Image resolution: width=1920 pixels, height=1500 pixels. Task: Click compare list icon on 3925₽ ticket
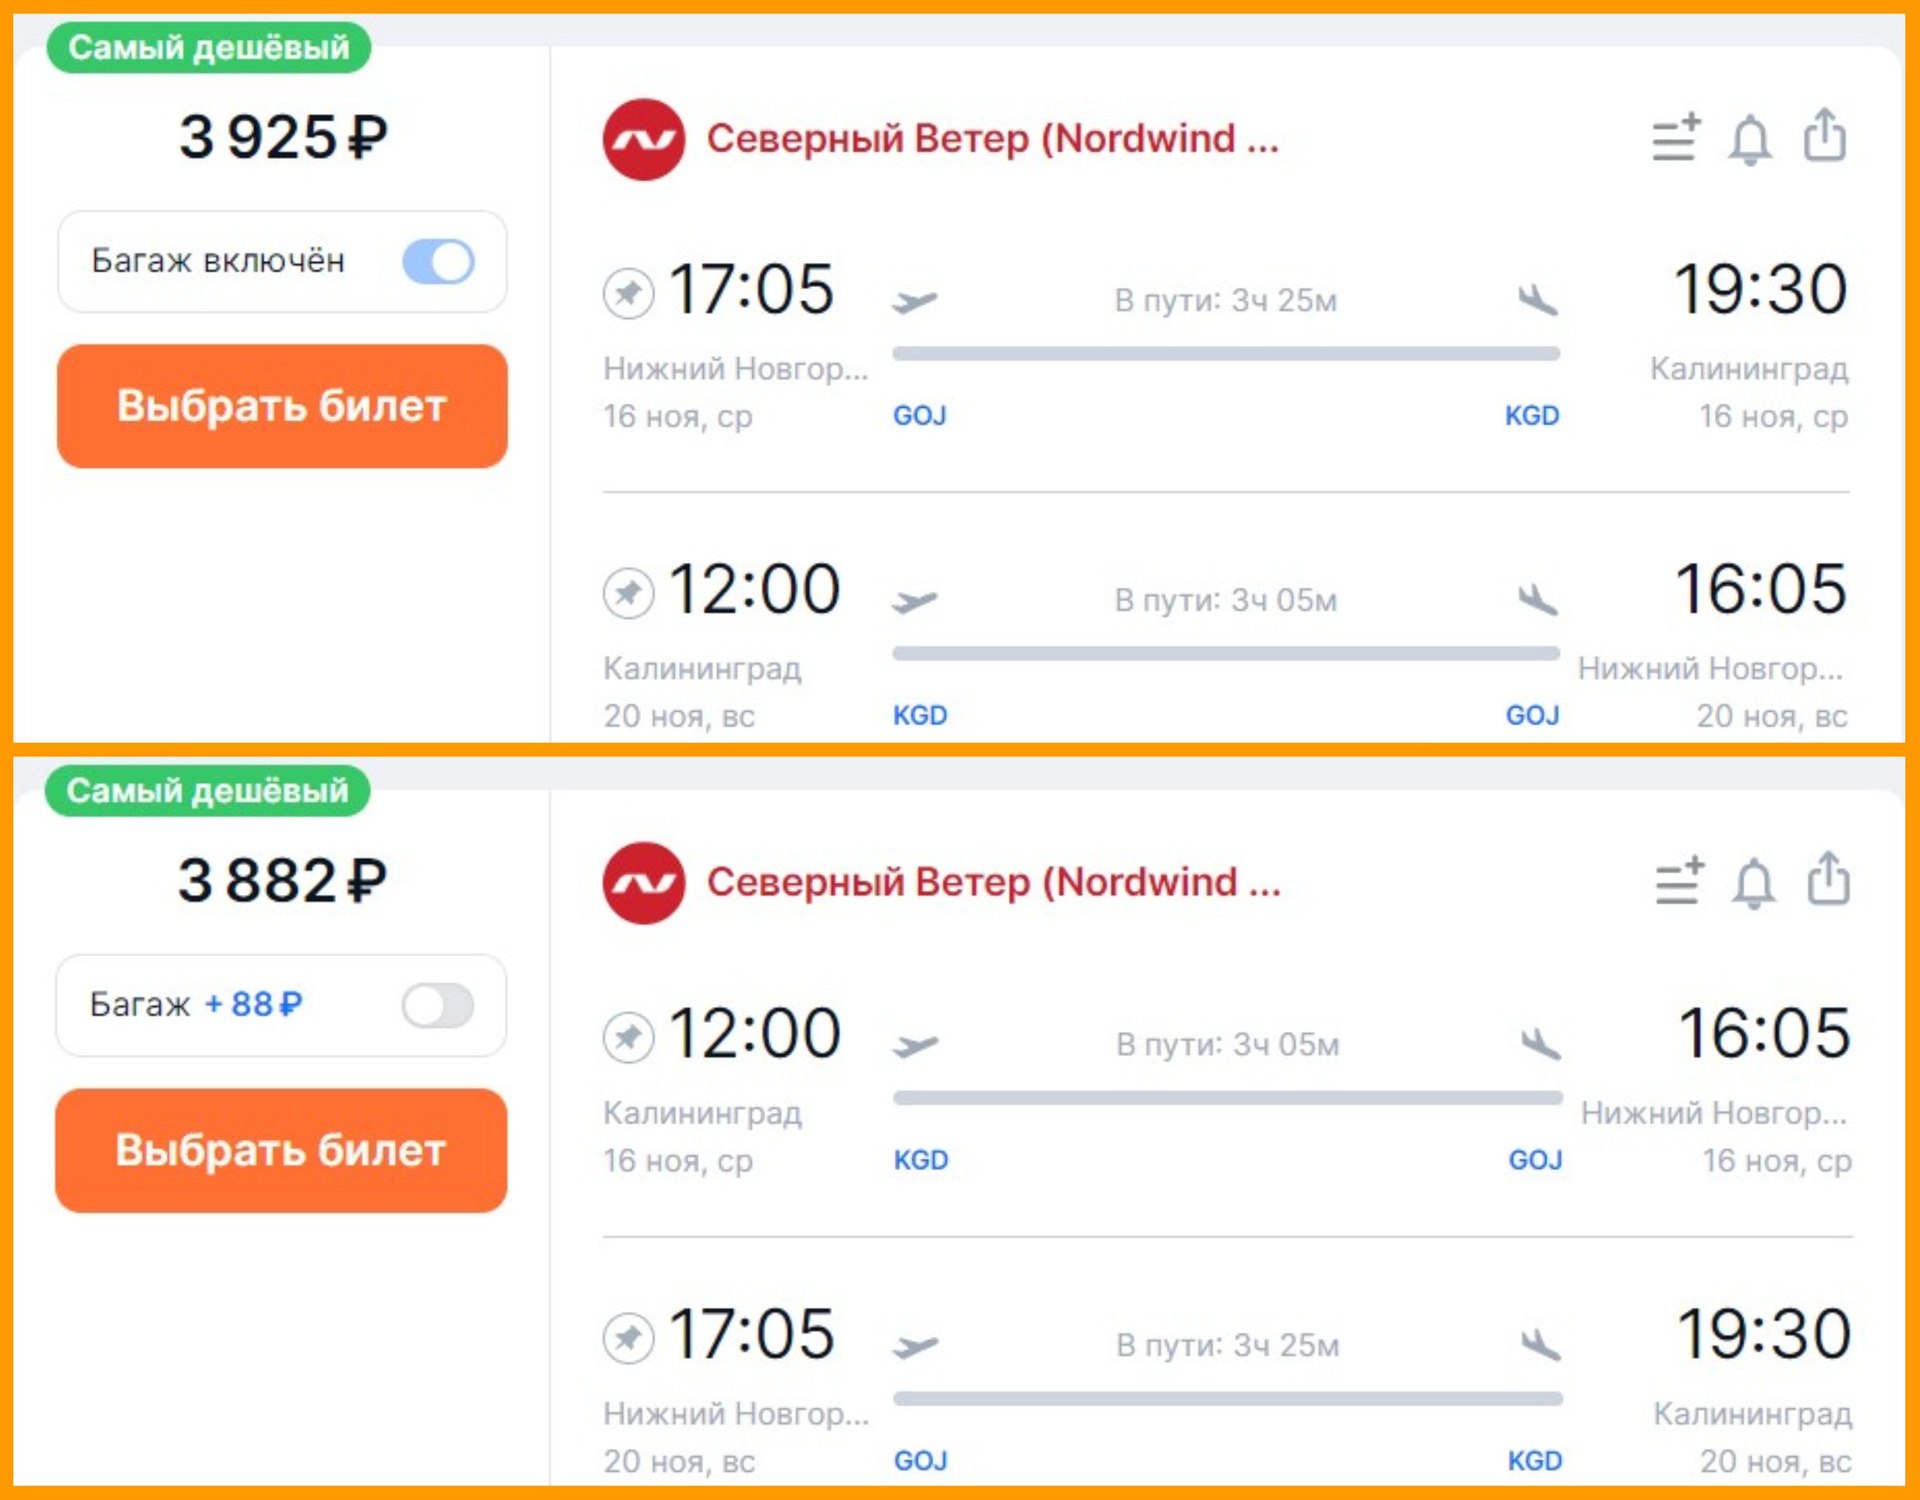tap(1676, 138)
